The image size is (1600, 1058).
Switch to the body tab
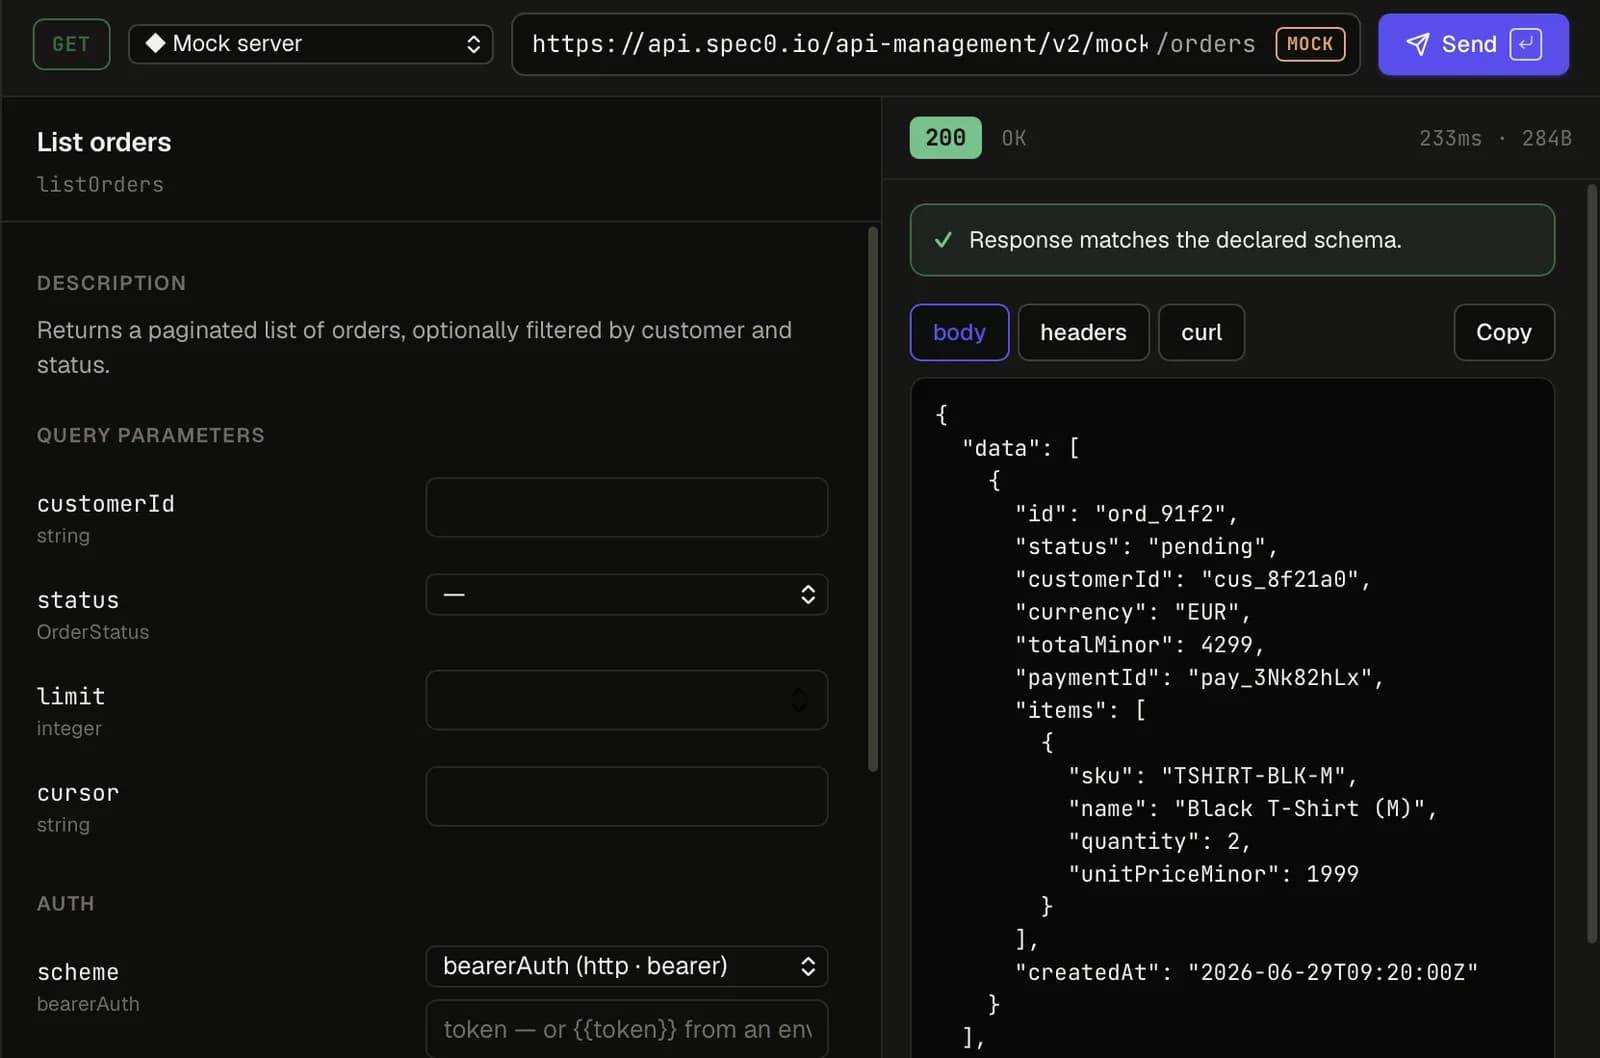click(959, 332)
